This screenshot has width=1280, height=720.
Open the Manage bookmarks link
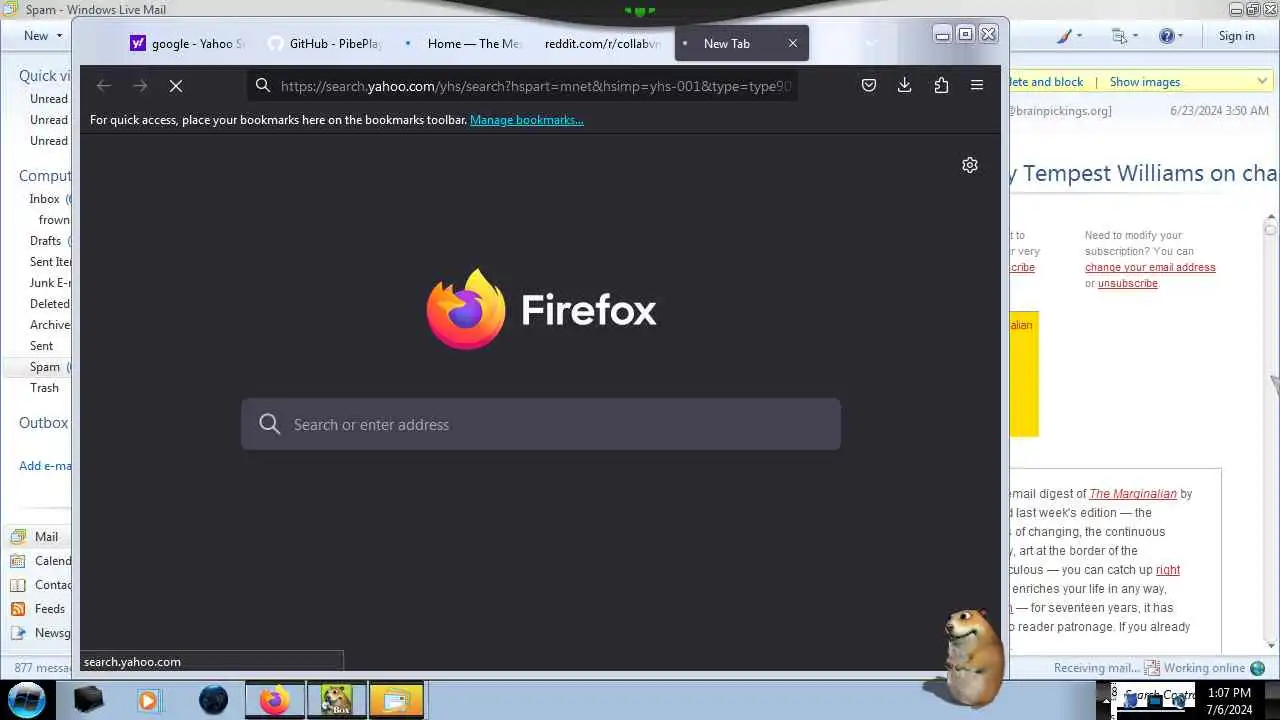pyautogui.click(x=527, y=120)
